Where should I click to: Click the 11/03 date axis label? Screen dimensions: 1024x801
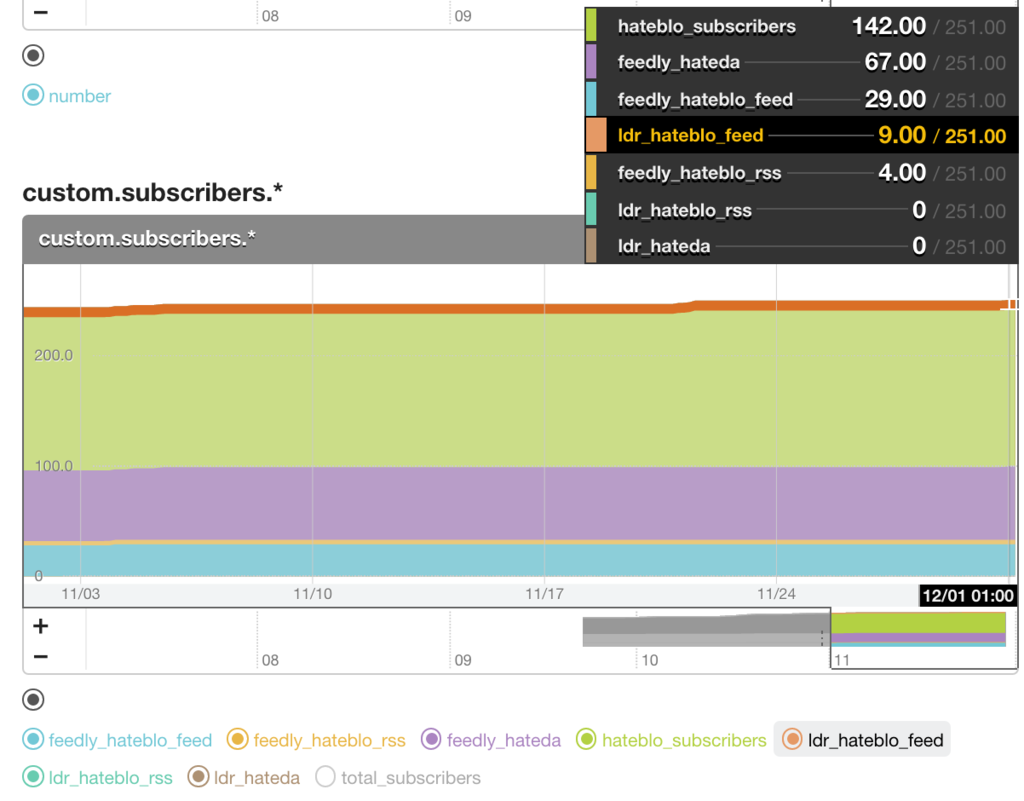[x=81, y=594]
